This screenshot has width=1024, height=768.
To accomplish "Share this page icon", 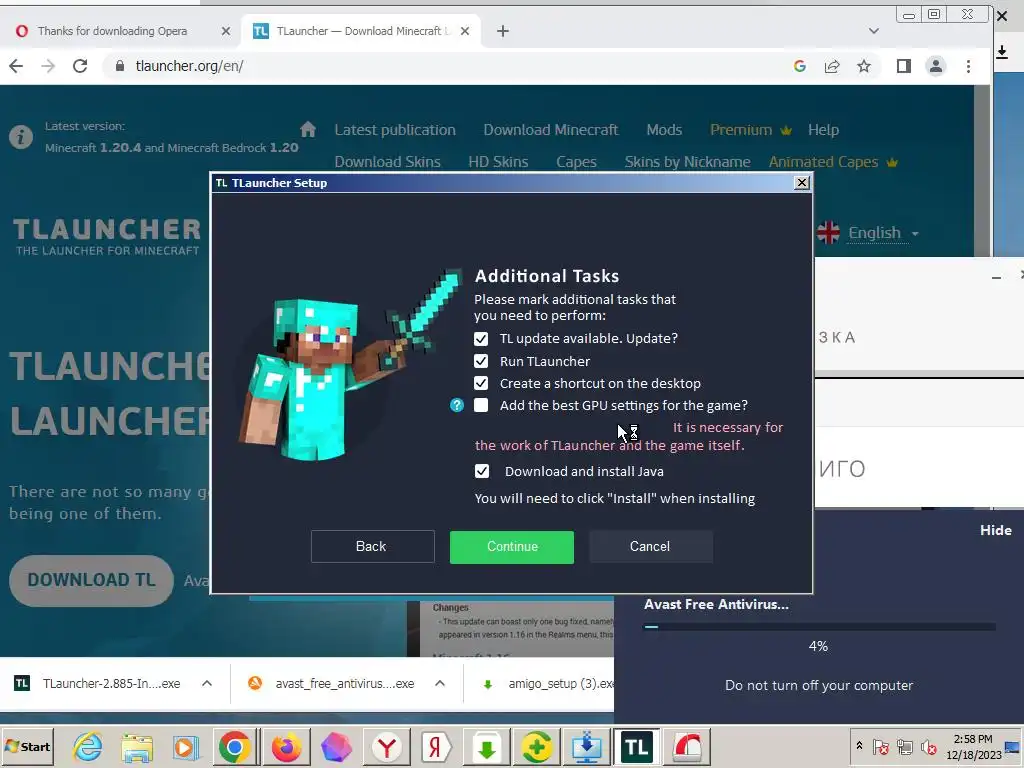I will pos(832,66).
